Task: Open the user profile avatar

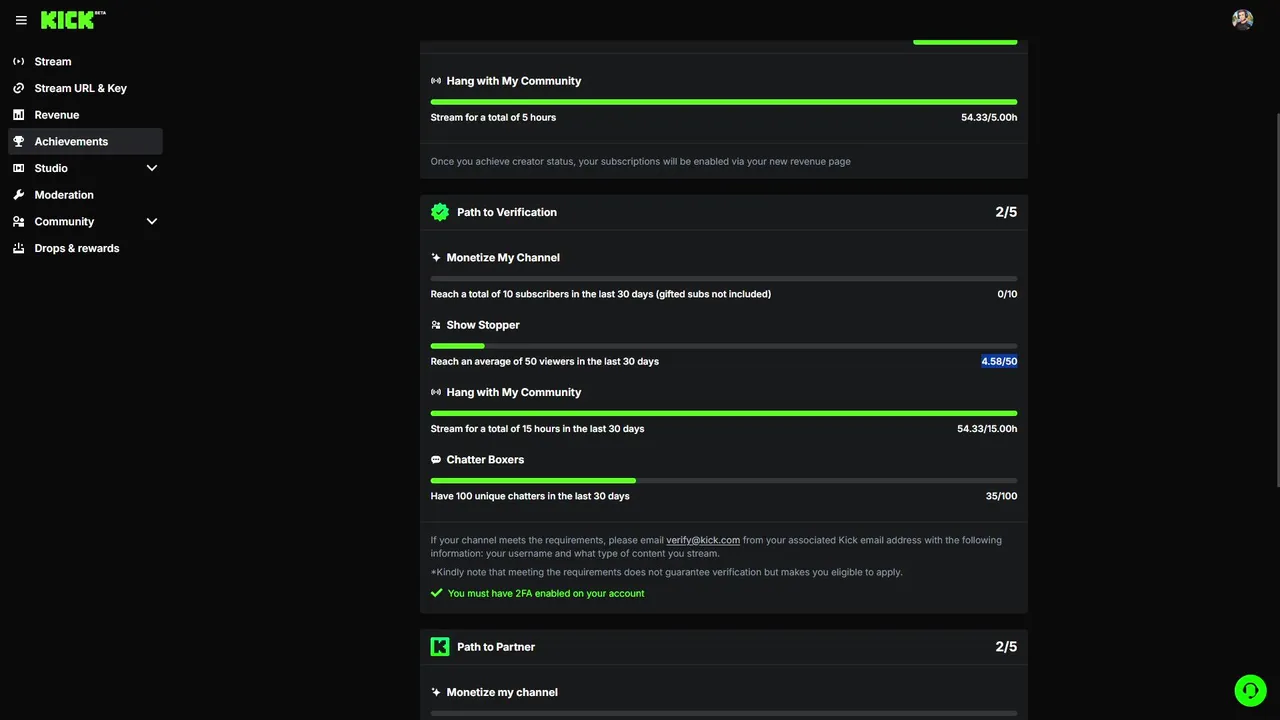Action: (x=1243, y=20)
